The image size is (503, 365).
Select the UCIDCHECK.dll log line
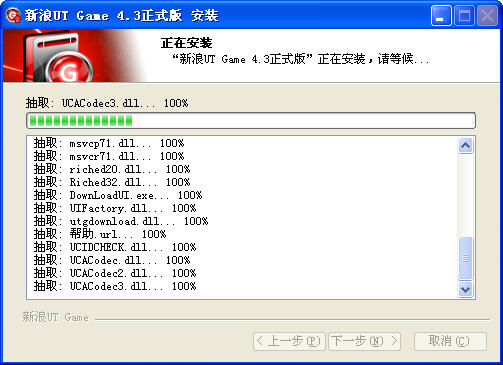click(x=115, y=247)
